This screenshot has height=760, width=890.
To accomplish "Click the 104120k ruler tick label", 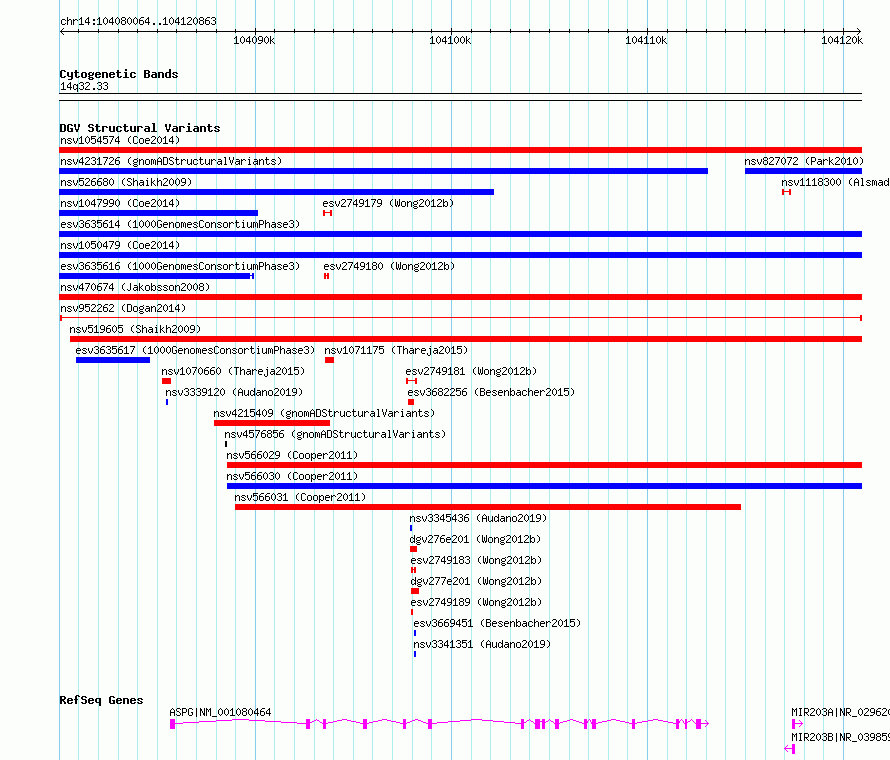I will (x=842, y=40).
